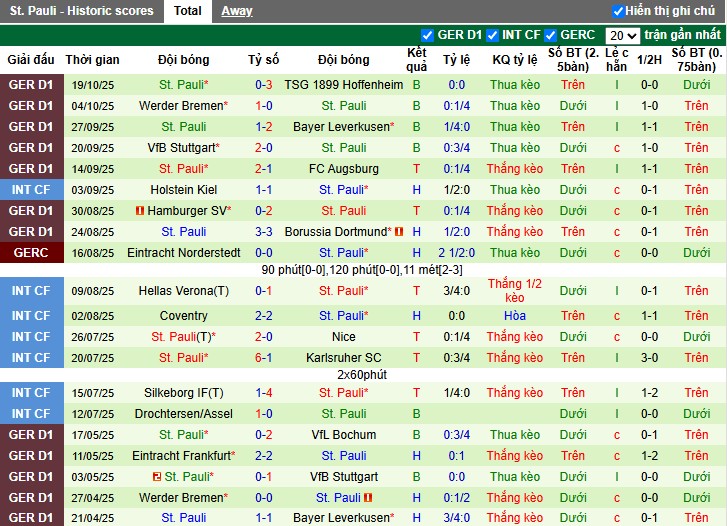Click the 6-1 score against Karlsruher SC

(264, 358)
